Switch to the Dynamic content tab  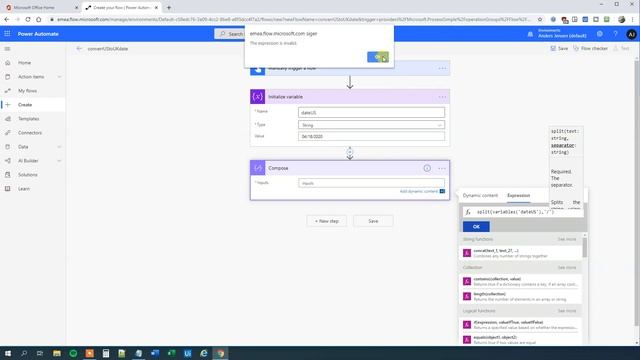click(480, 196)
